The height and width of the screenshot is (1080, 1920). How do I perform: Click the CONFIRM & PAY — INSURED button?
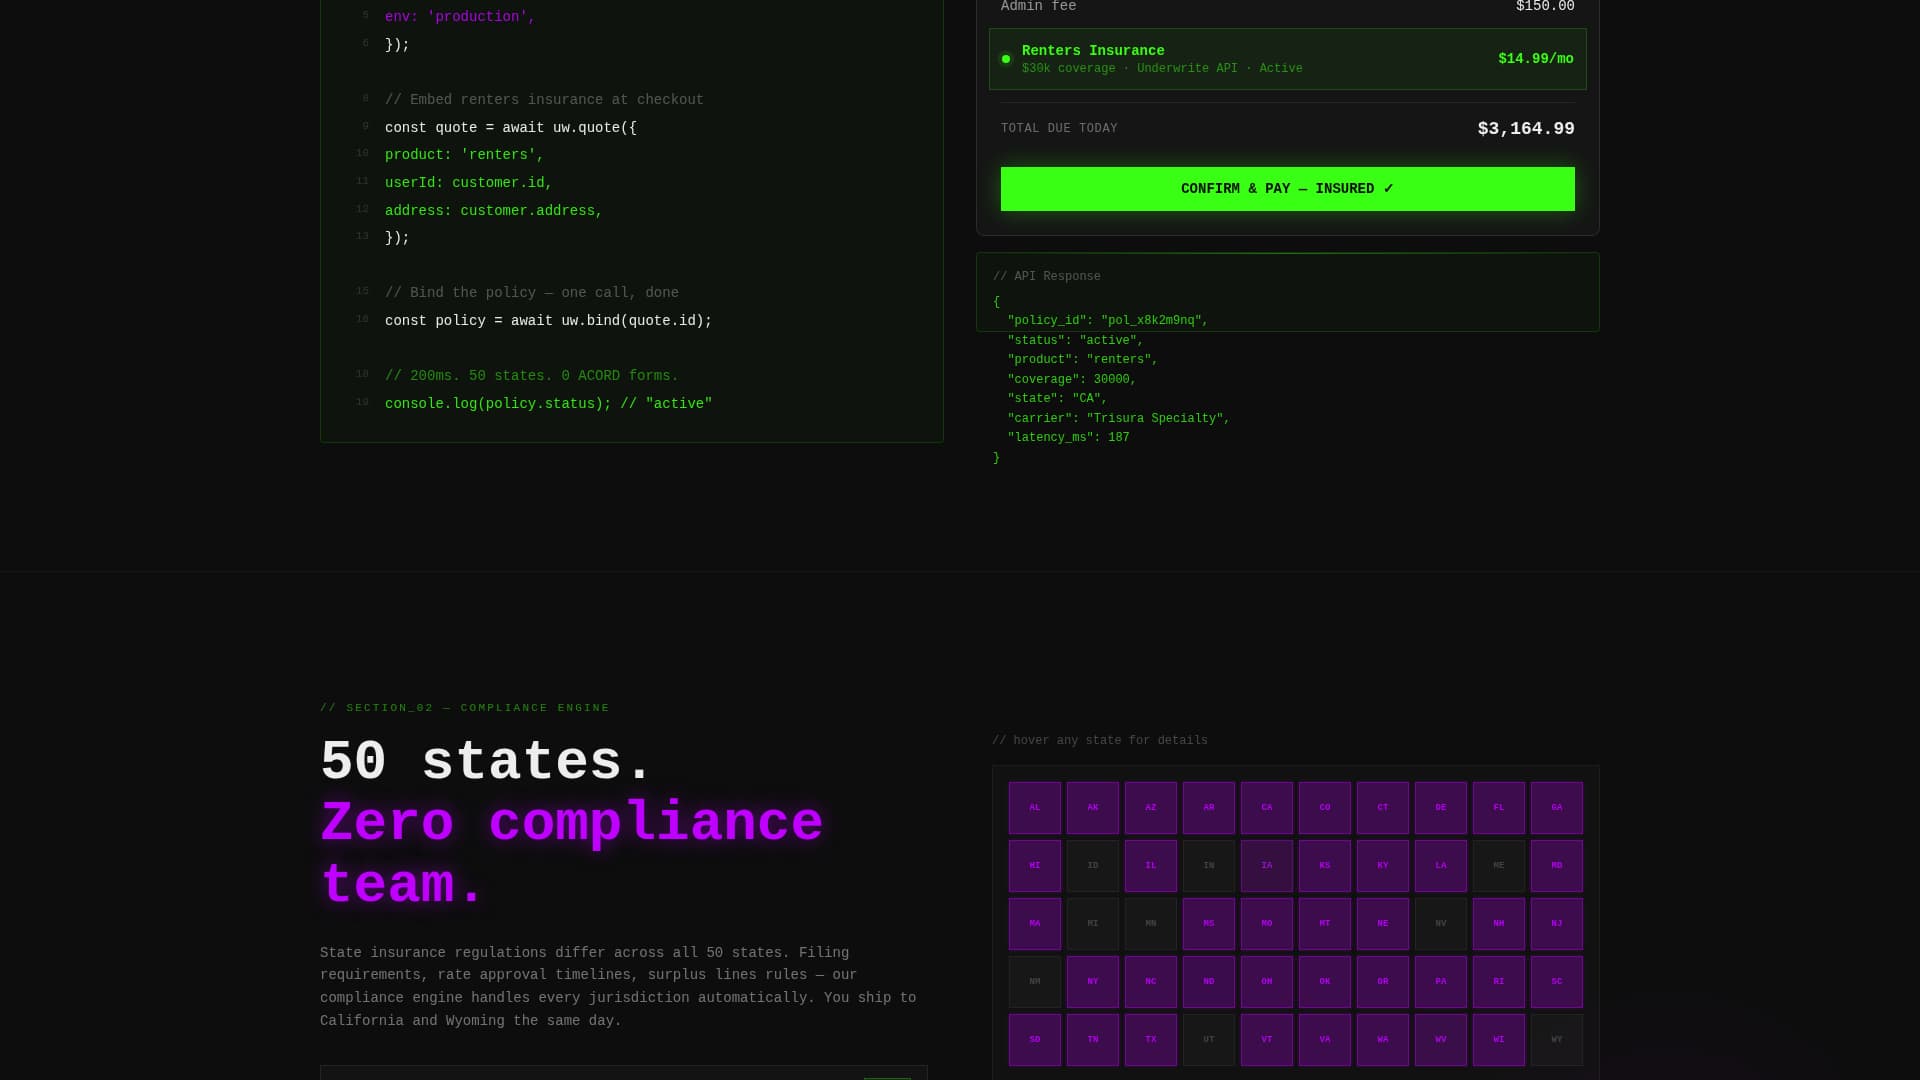(1287, 189)
